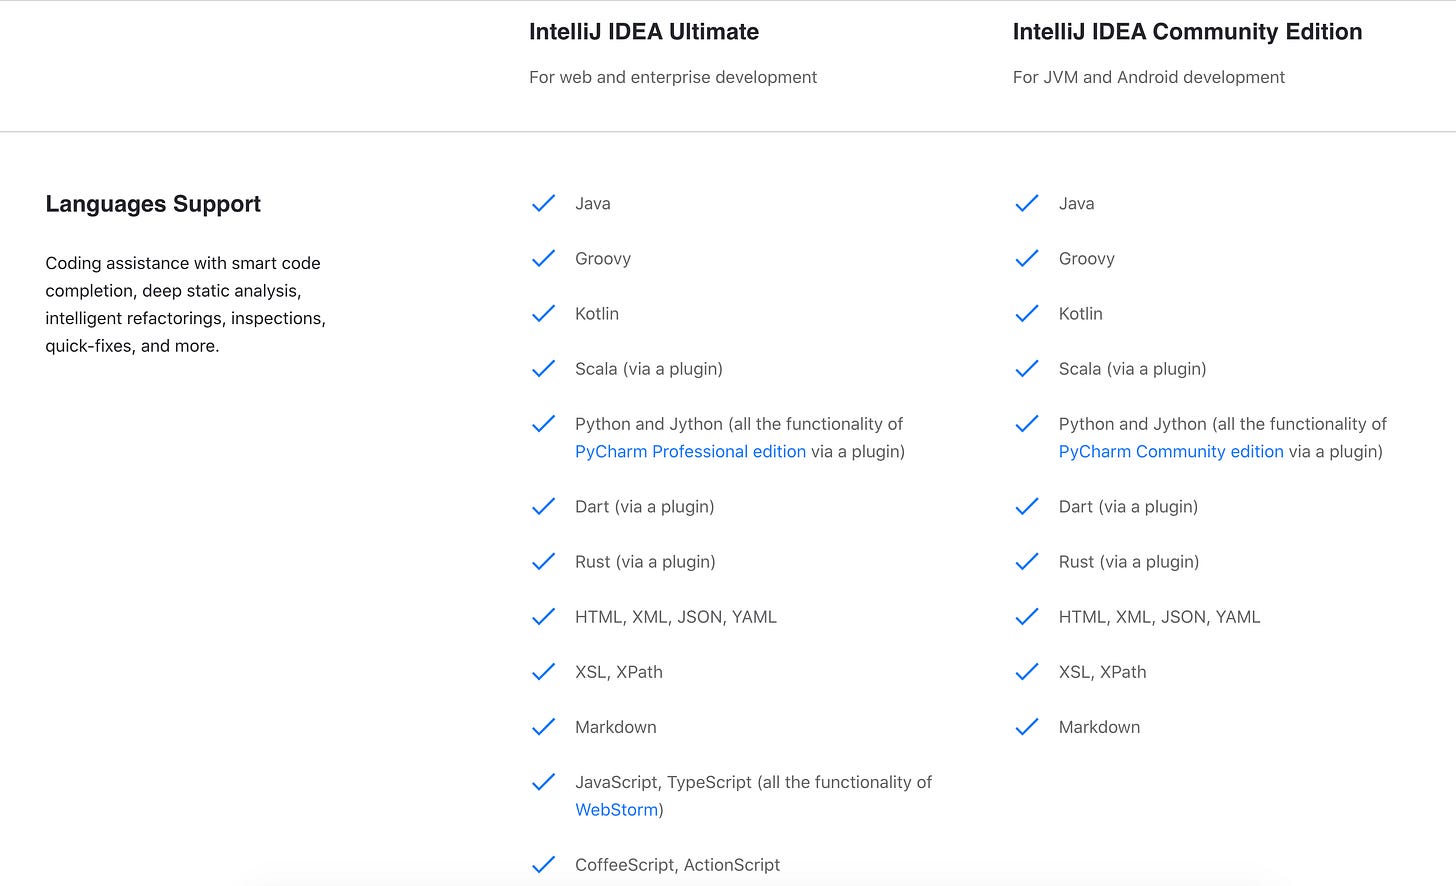Click the checkmark beside Markdown under Ultimate
Image resolution: width=1456 pixels, height=886 pixels.
[543, 727]
